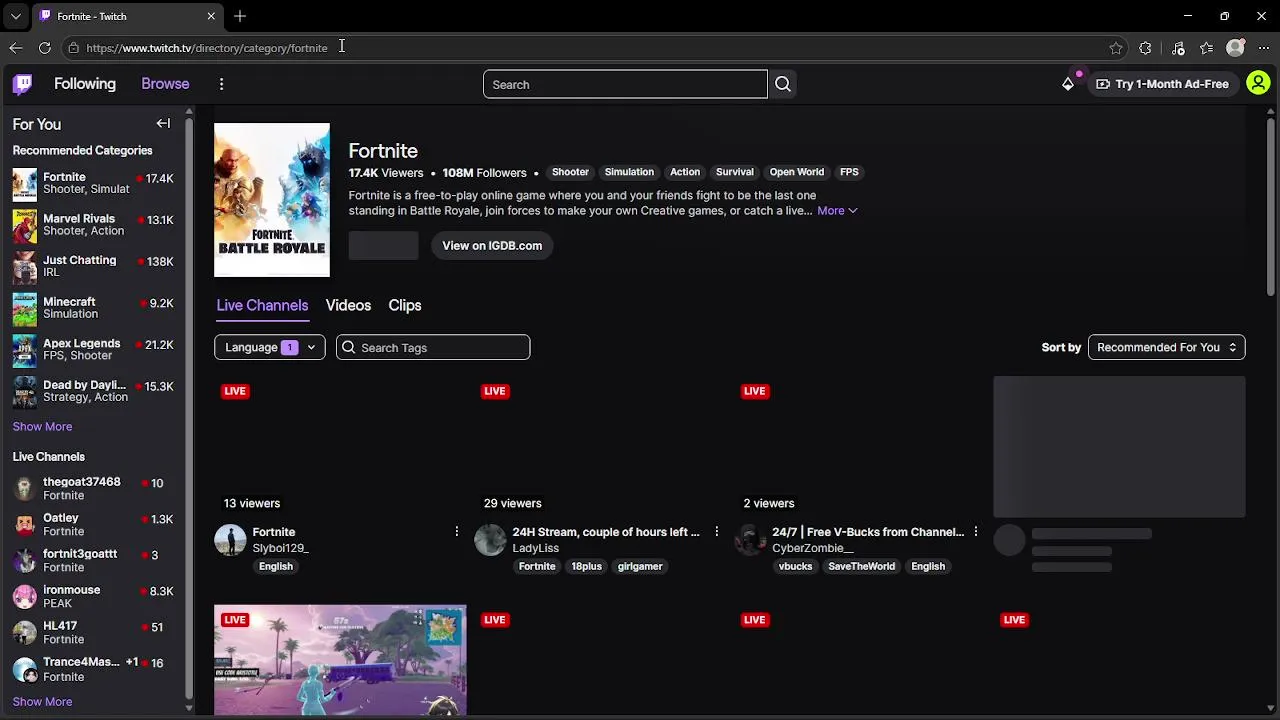Filter by the FPS tag
1280x720 pixels.
coord(849,172)
